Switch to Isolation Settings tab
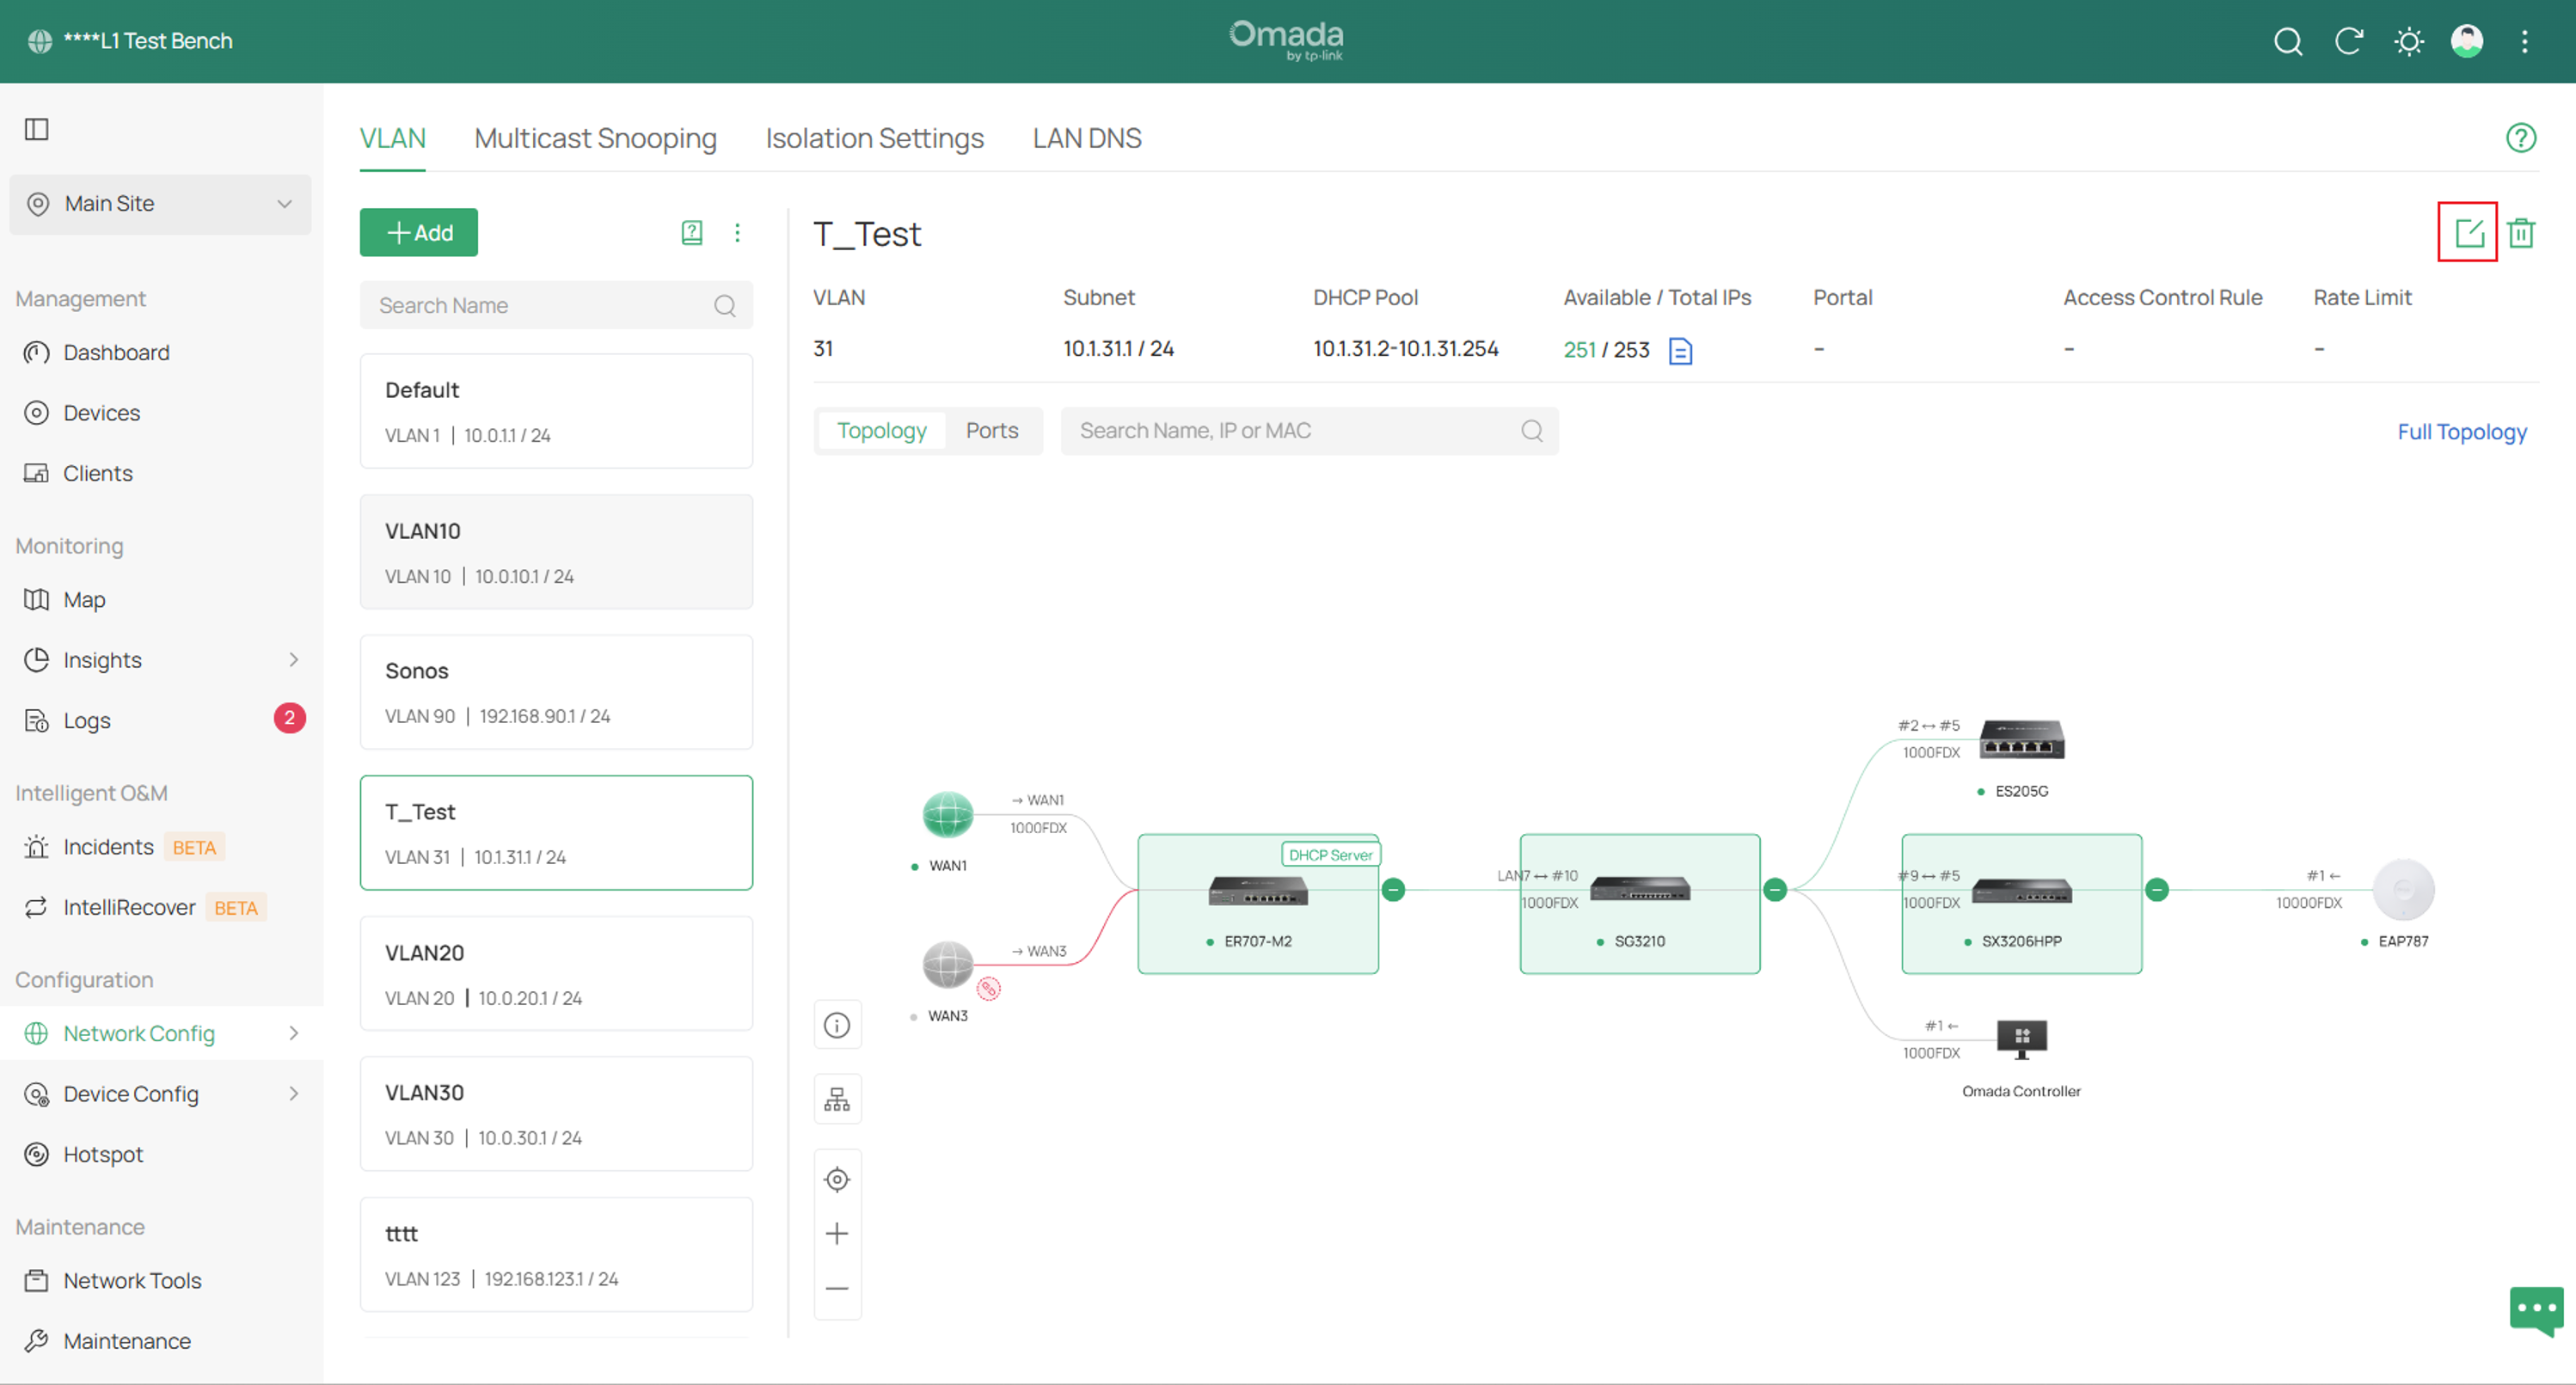 (874, 138)
